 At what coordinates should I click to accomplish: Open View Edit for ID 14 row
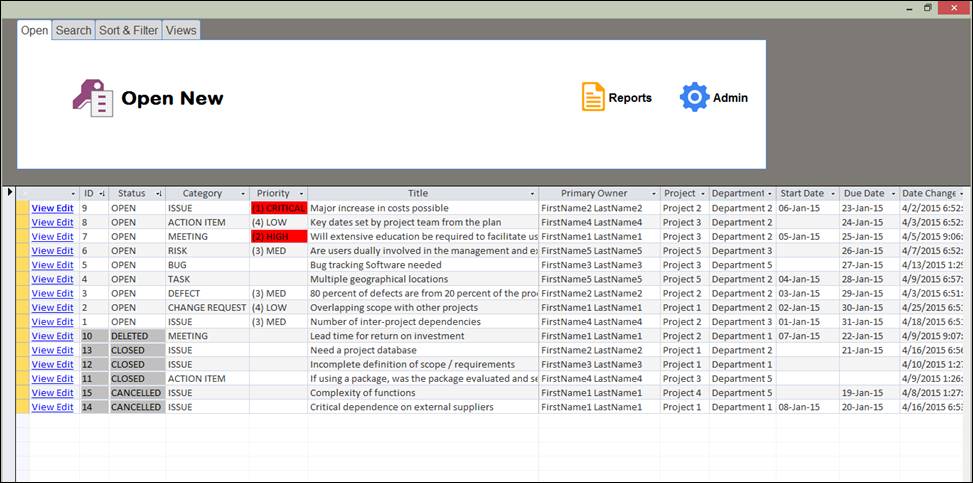pos(52,407)
